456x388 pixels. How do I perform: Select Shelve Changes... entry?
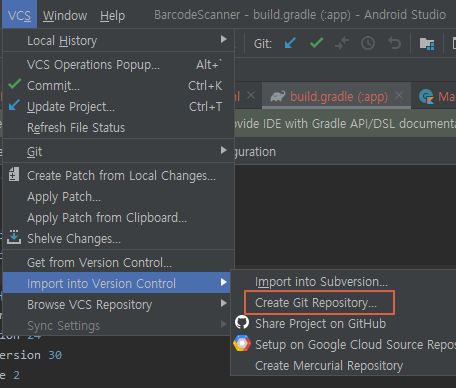[x=118, y=239]
